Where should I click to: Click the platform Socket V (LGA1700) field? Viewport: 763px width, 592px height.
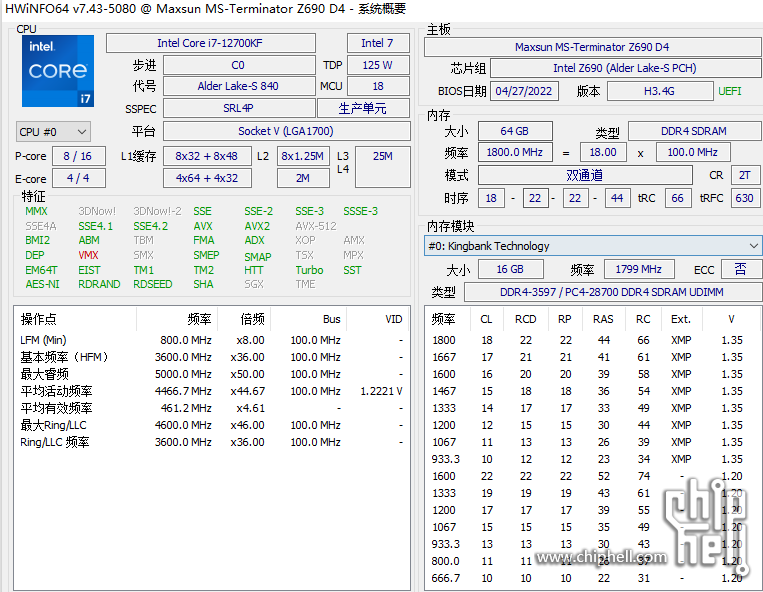click(x=286, y=131)
